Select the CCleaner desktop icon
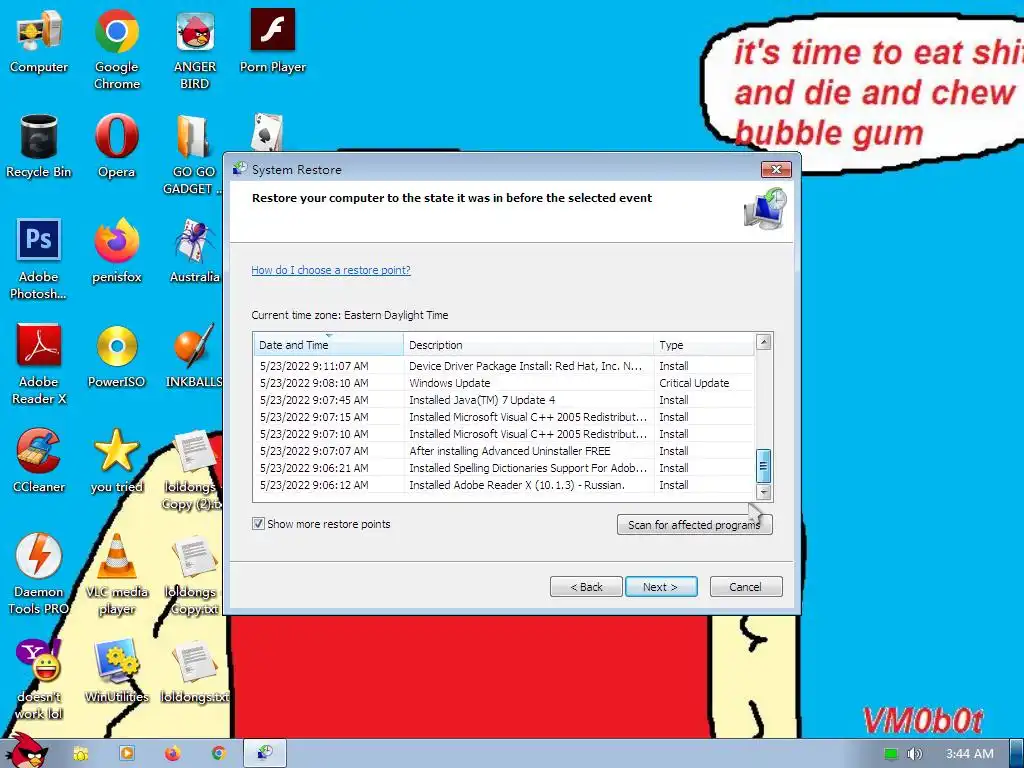Screen dimensions: 1024x768 point(39,461)
